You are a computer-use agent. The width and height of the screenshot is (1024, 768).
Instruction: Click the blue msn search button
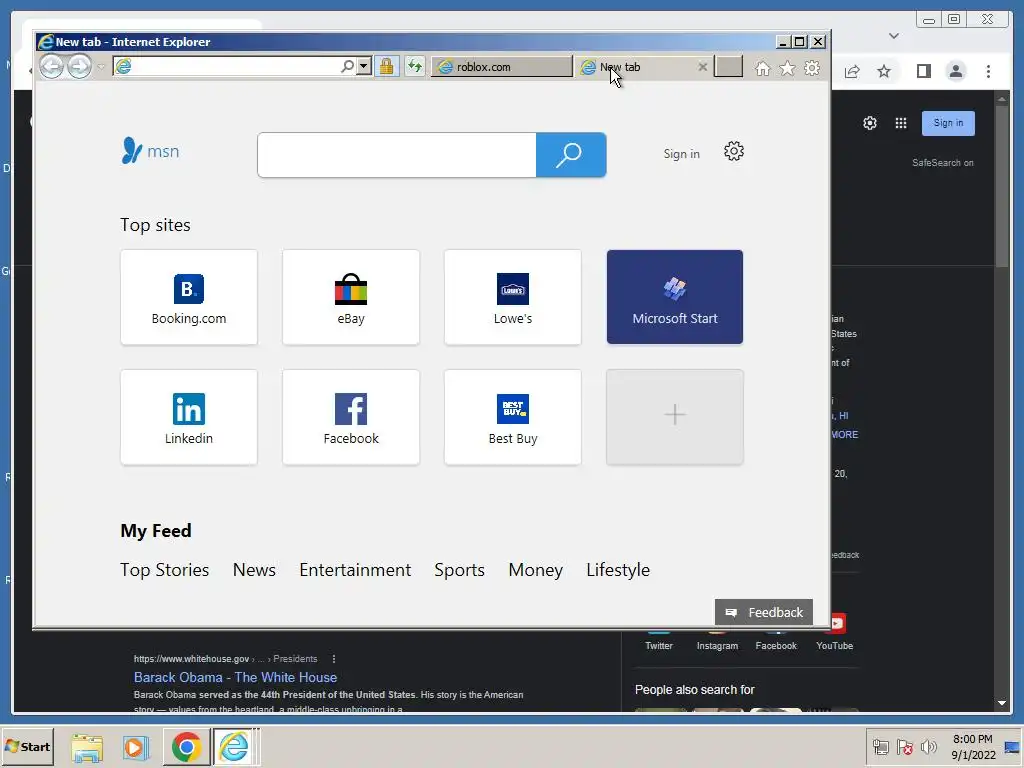571,155
